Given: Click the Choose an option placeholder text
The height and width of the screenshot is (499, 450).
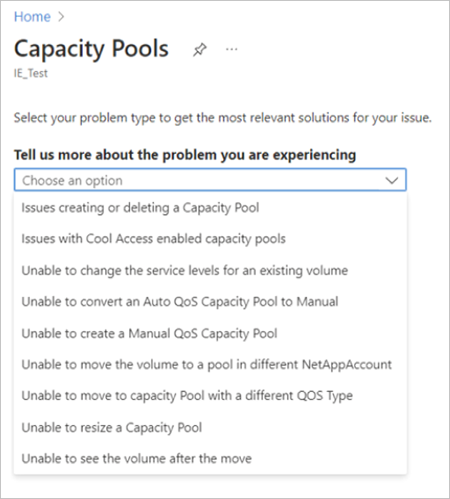Looking at the screenshot, I should (72, 181).
